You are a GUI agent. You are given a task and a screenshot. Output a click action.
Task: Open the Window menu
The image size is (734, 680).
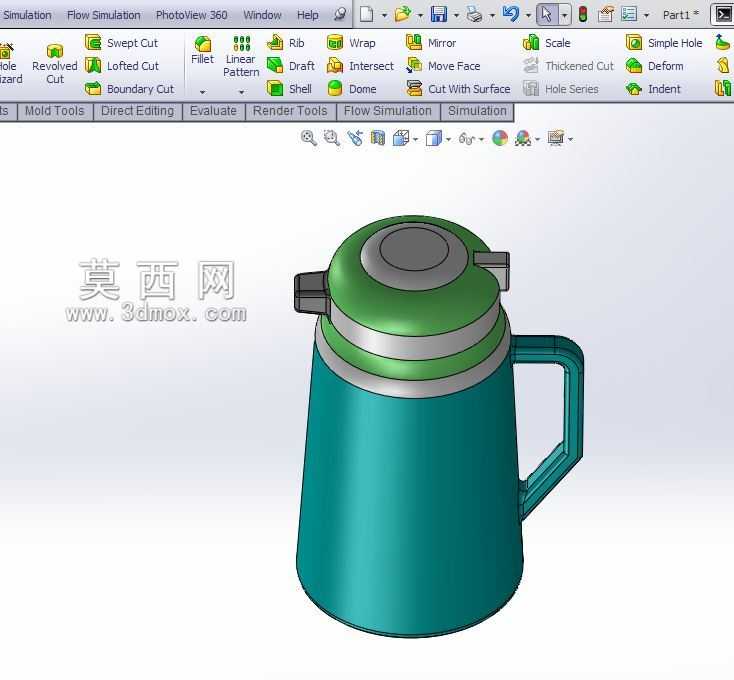pos(262,15)
